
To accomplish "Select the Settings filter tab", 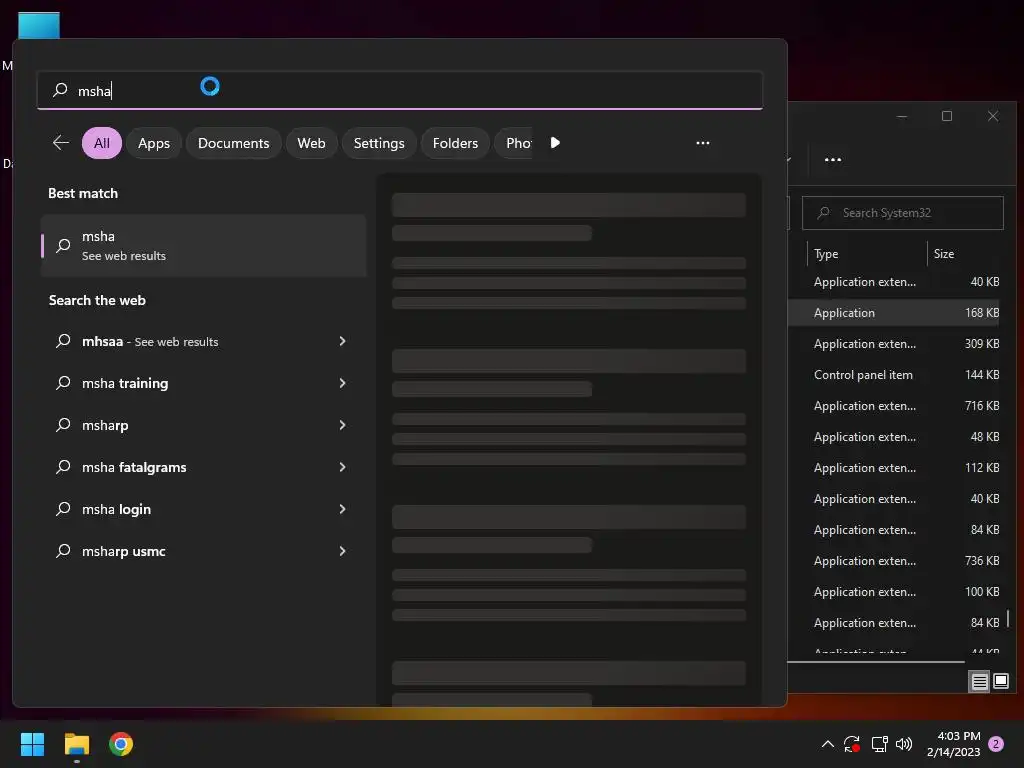I will pyautogui.click(x=379, y=143).
